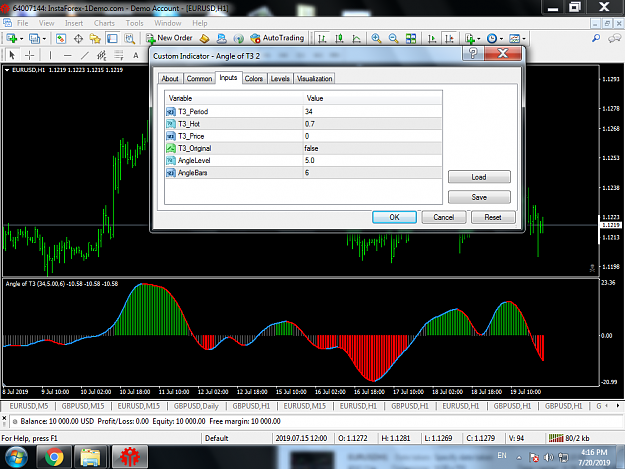Toggle Chart Shift icon
The image size is (625, 469).
[449, 39]
